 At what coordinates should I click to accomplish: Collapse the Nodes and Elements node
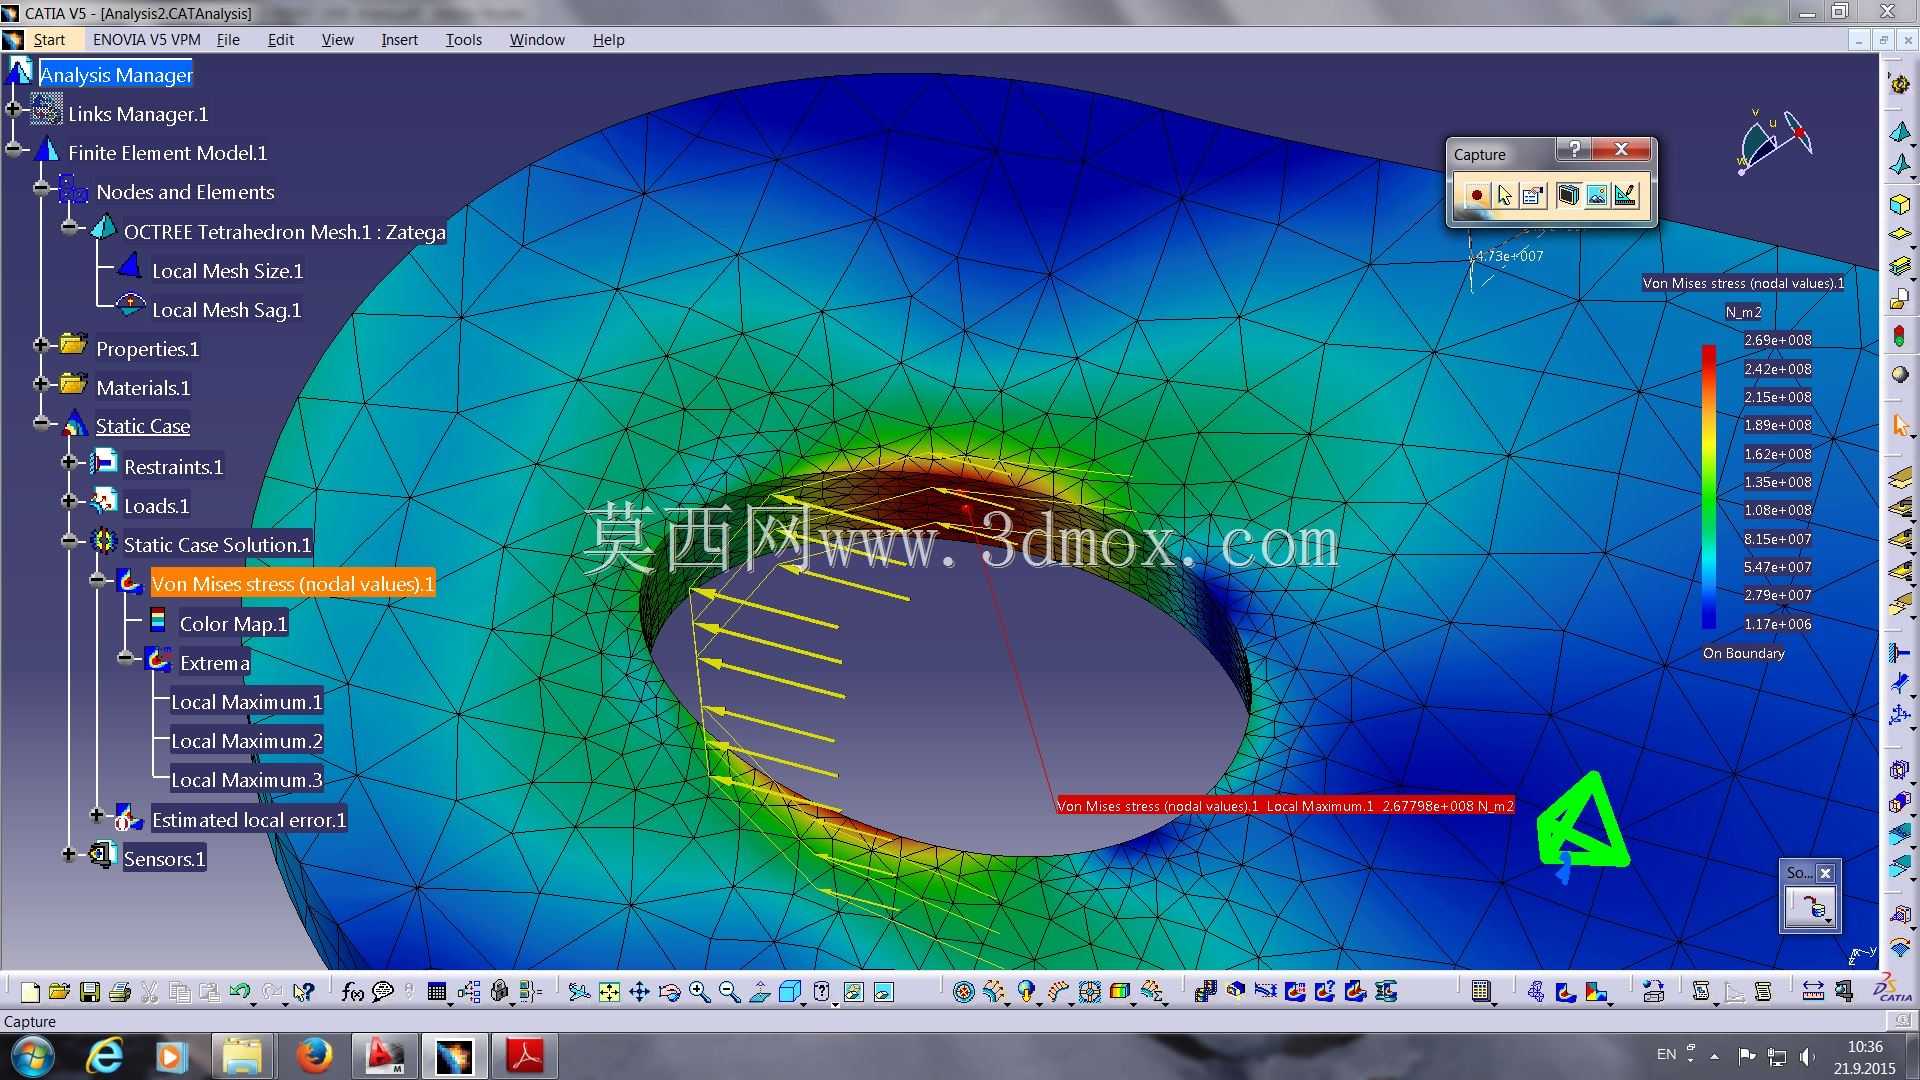tap(41, 188)
